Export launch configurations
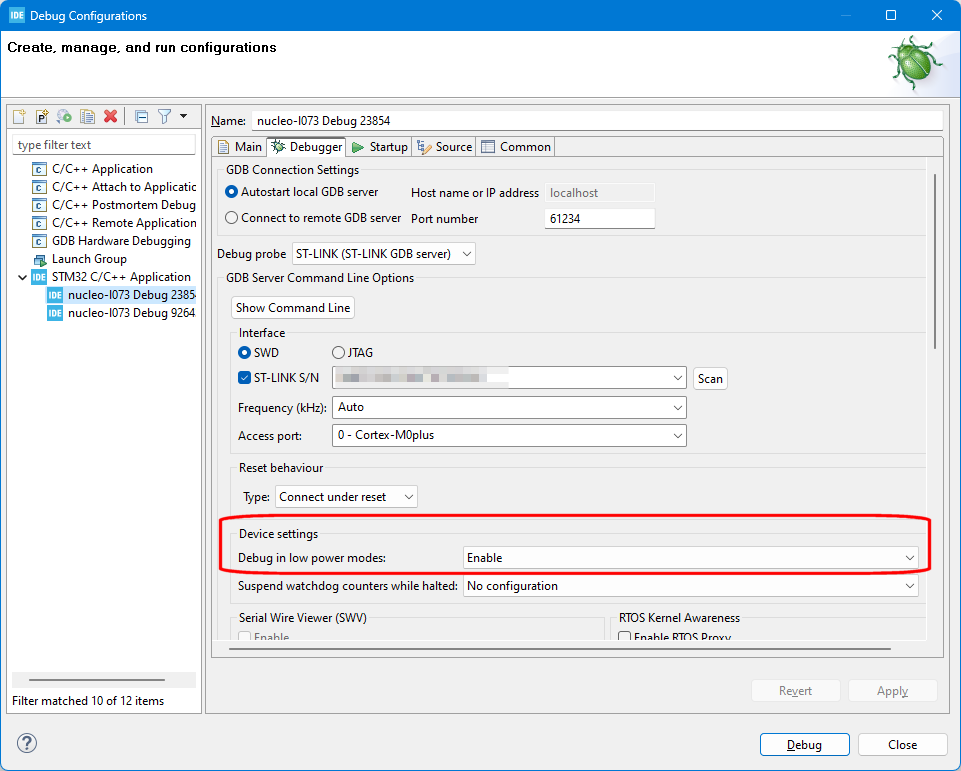 [x=63, y=116]
